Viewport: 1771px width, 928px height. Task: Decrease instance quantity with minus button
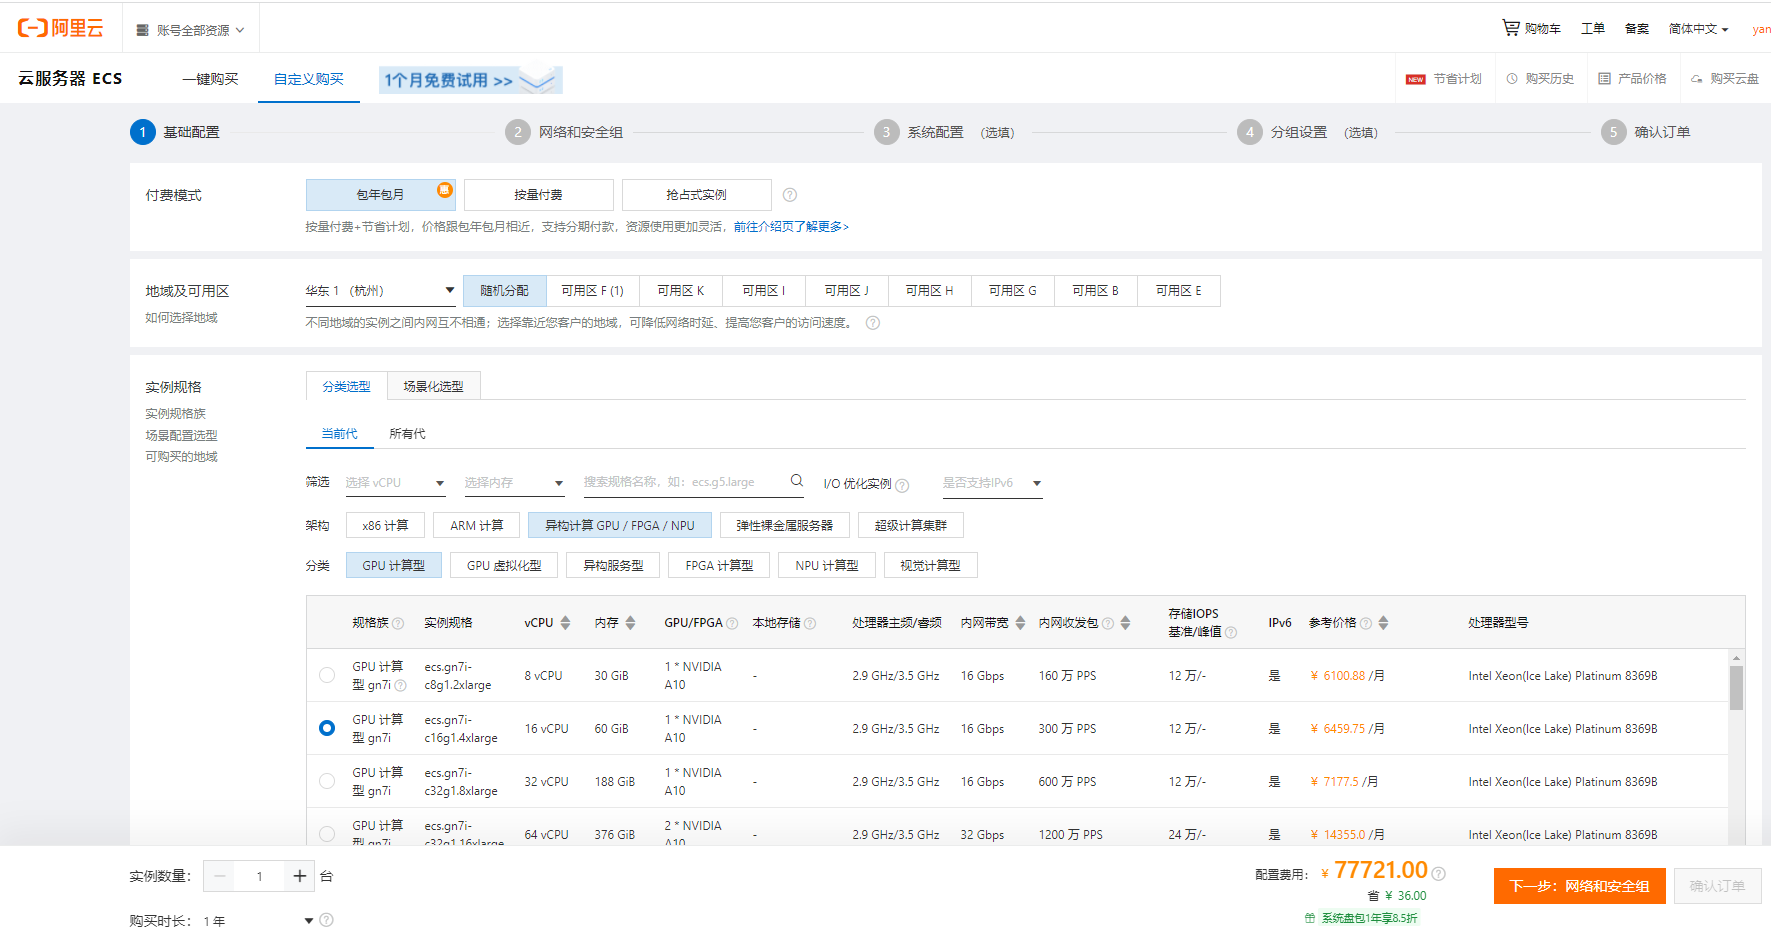[x=220, y=876]
